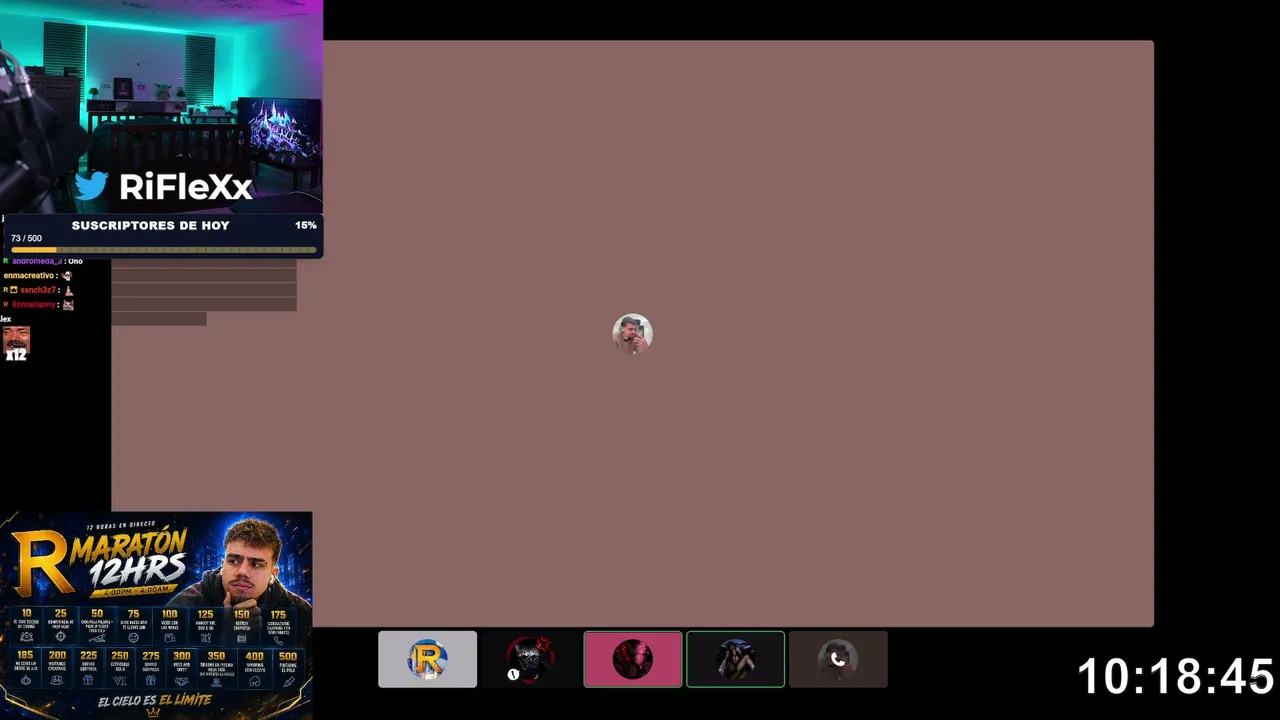Click the 73 / 500 subscriber count
The height and width of the screenshot is (720, 1280).
click(x=27, y=238)
